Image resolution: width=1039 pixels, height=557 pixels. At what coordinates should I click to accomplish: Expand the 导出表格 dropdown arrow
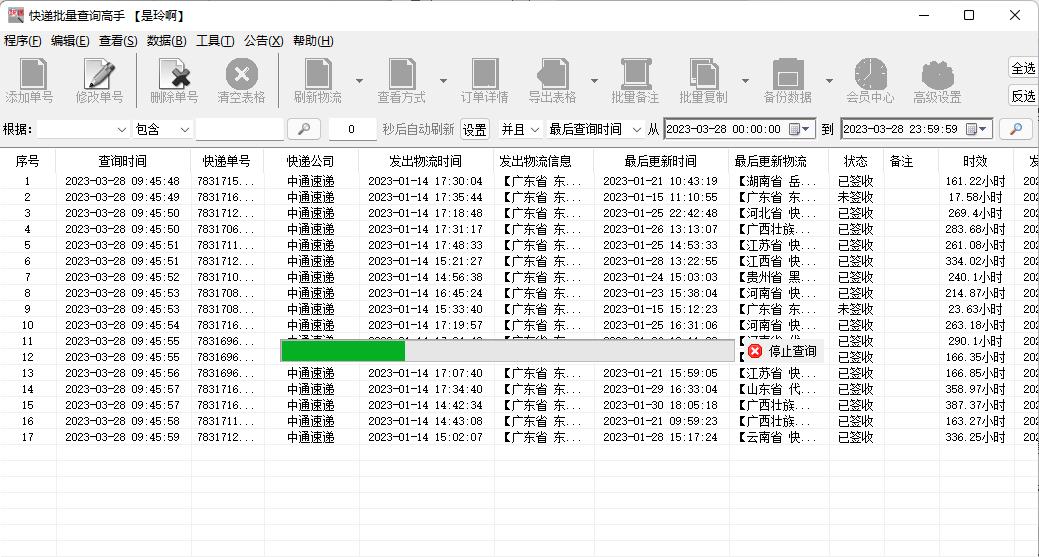pos(594,81)
